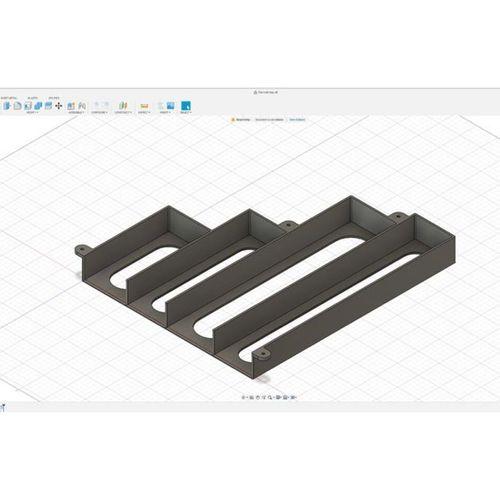Switch to the SHEET METAL tab
The image size is (500, 500).
(9, 98)
